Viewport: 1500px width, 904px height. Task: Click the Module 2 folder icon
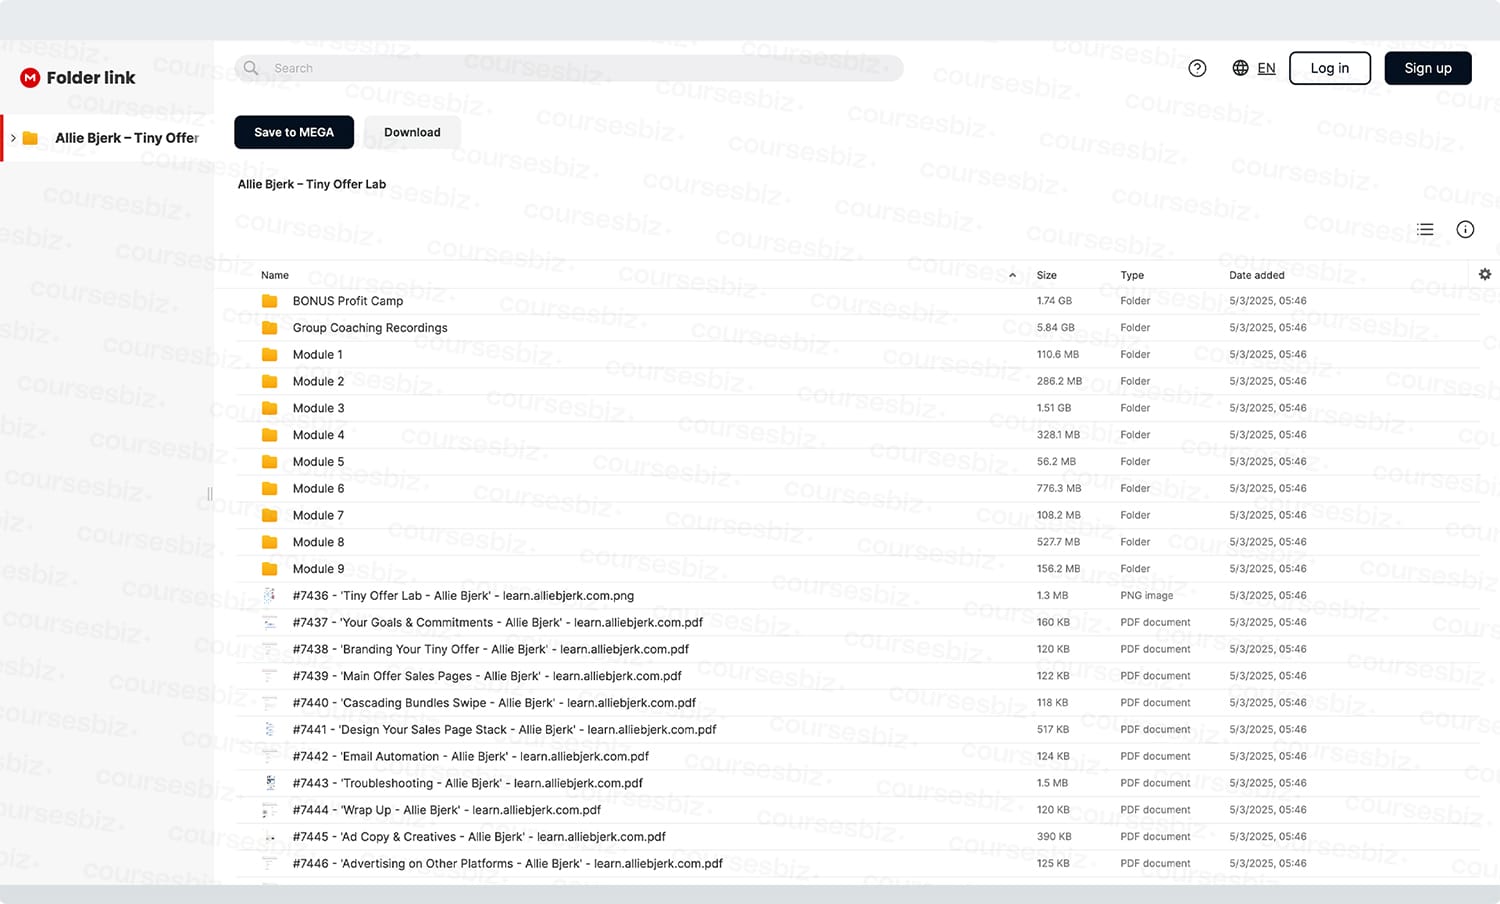point(269,381)
